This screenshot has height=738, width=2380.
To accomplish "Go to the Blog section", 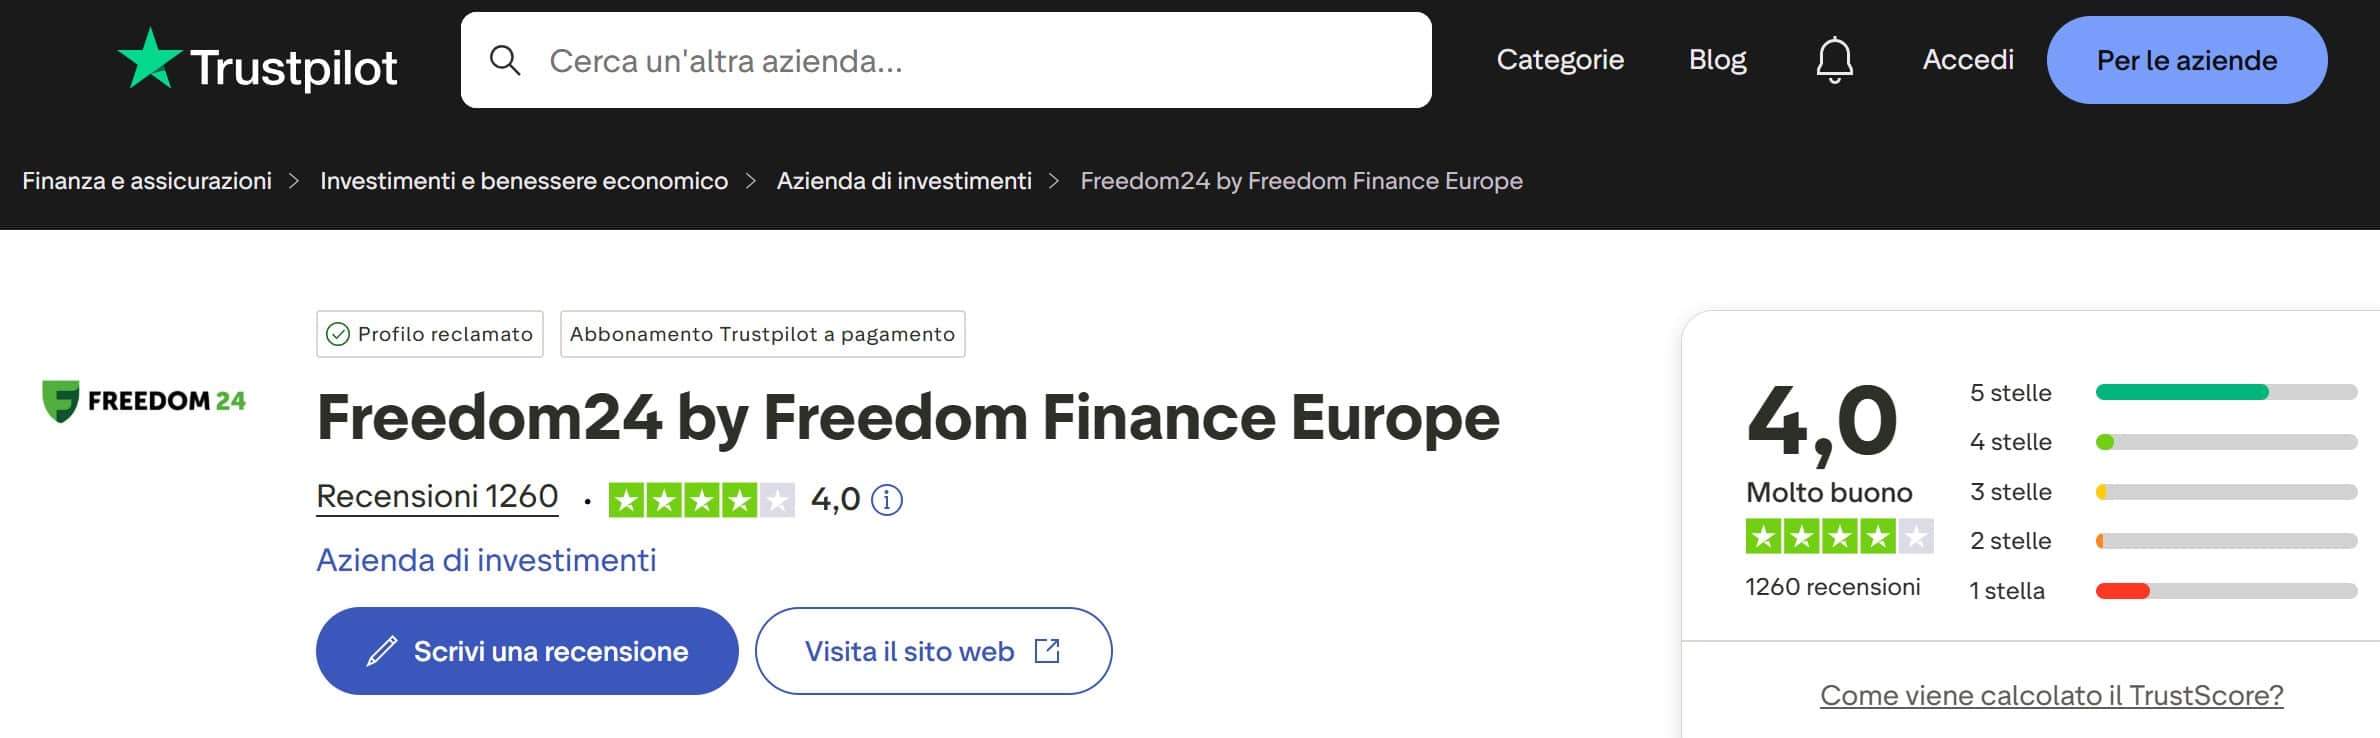I will tap(1717, 60).
